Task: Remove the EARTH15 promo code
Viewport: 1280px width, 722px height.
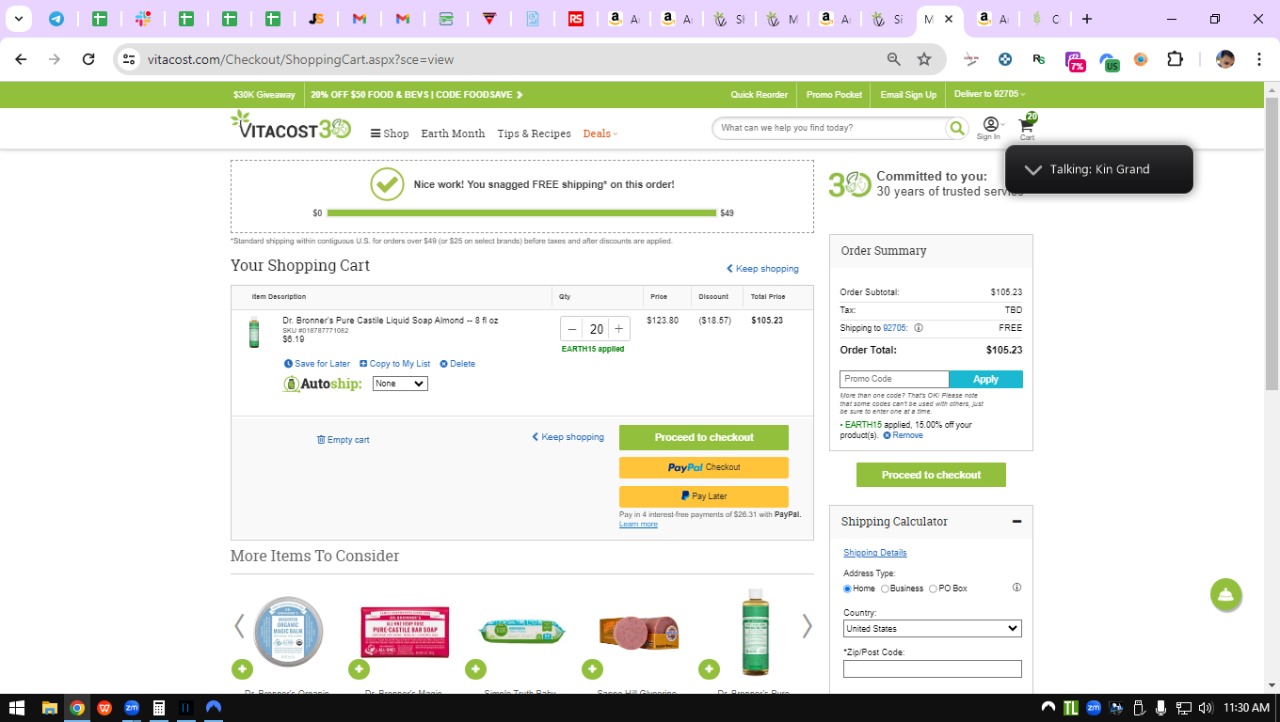Action: click(x=903, y=435)
